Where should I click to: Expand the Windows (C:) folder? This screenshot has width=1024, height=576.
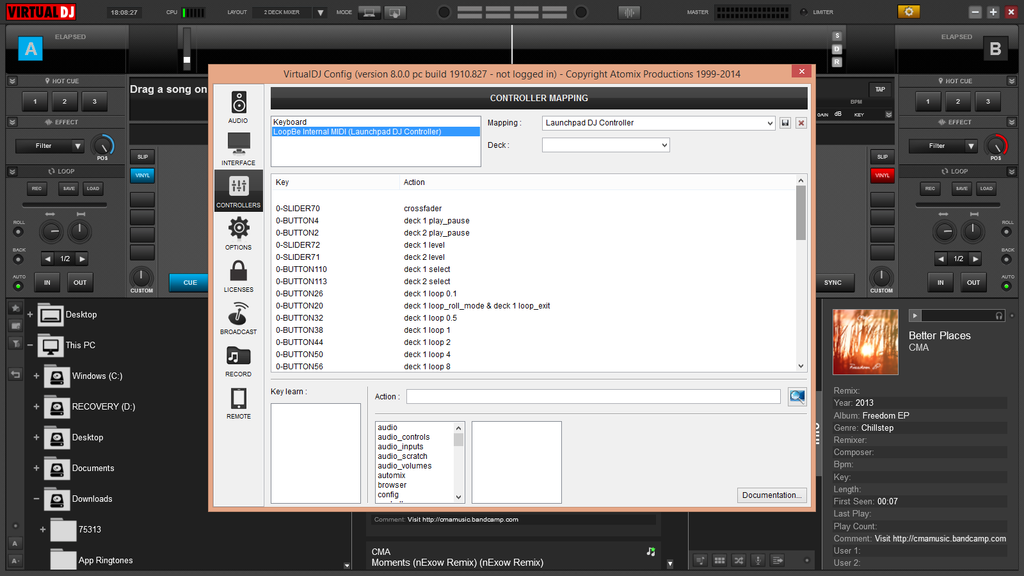click(x=37, y=376)
